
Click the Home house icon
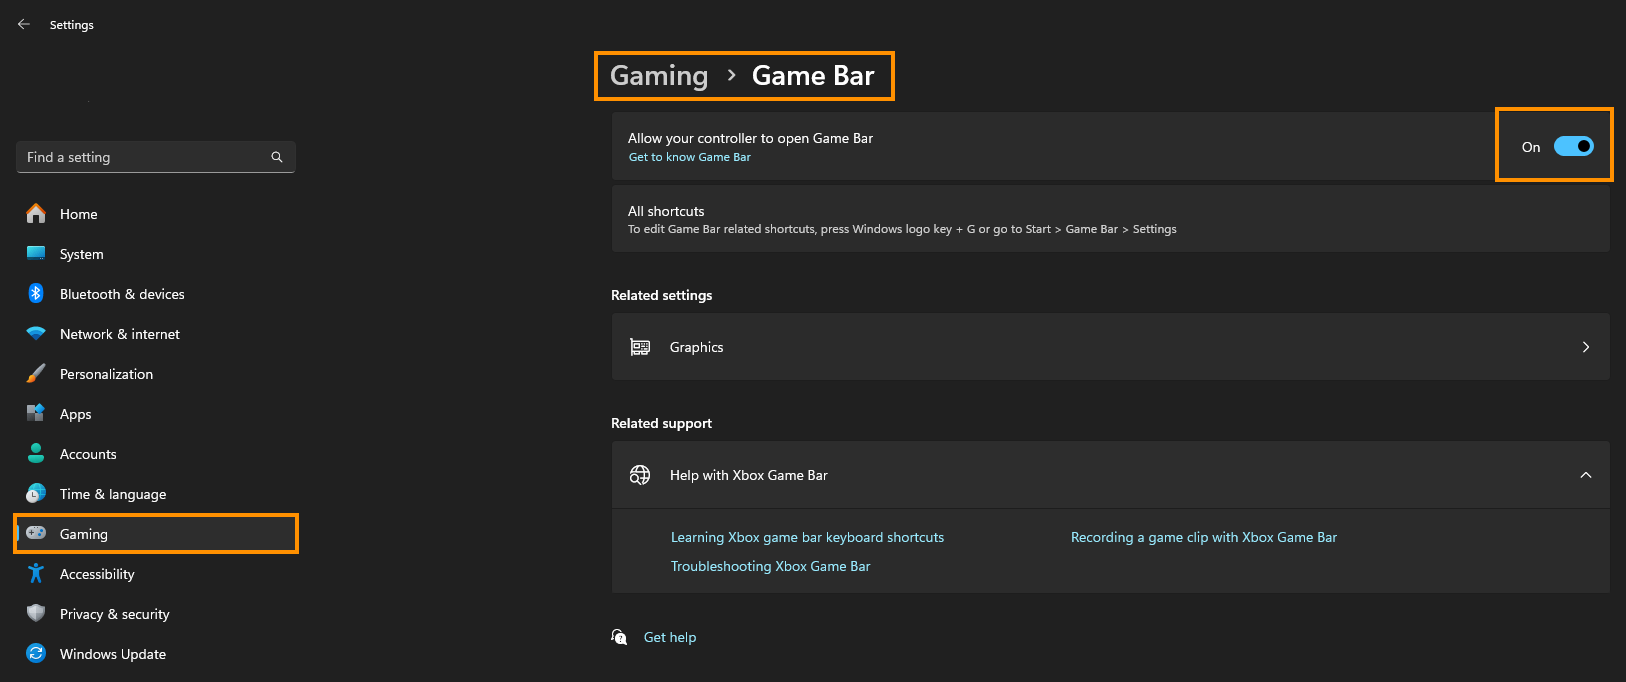[x=36, y=213]
